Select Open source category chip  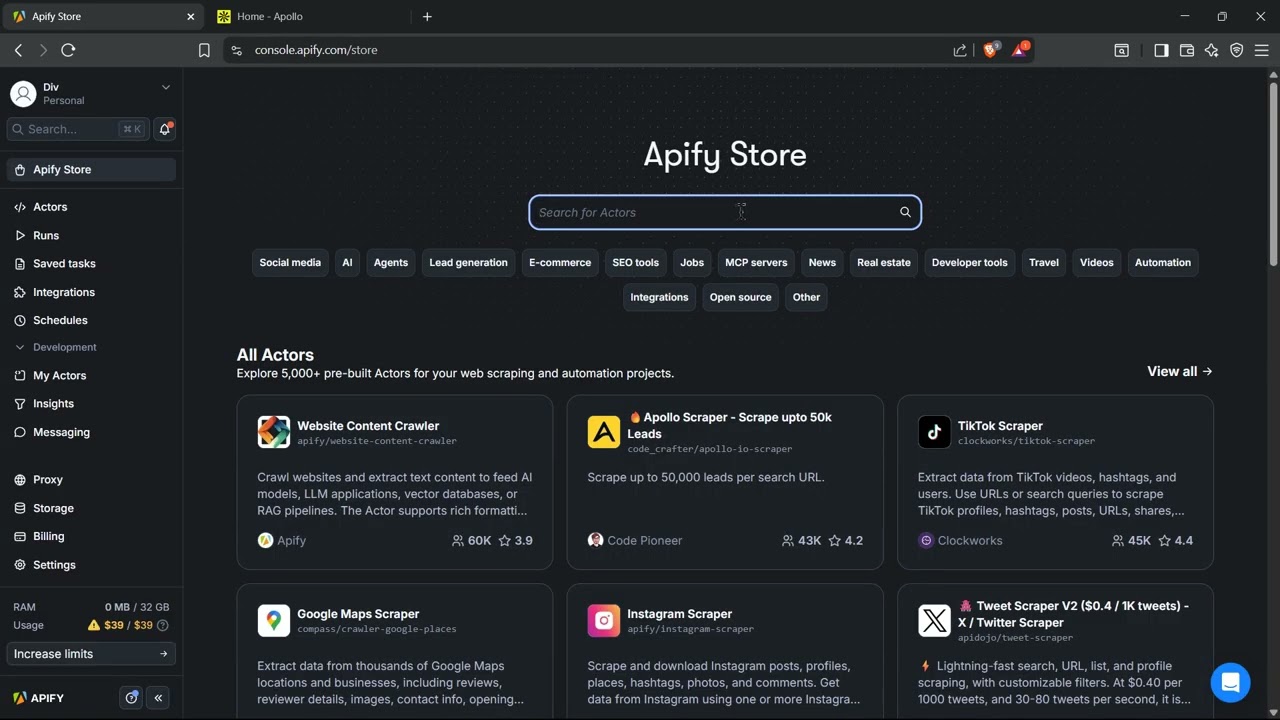[x=740, y=297]
